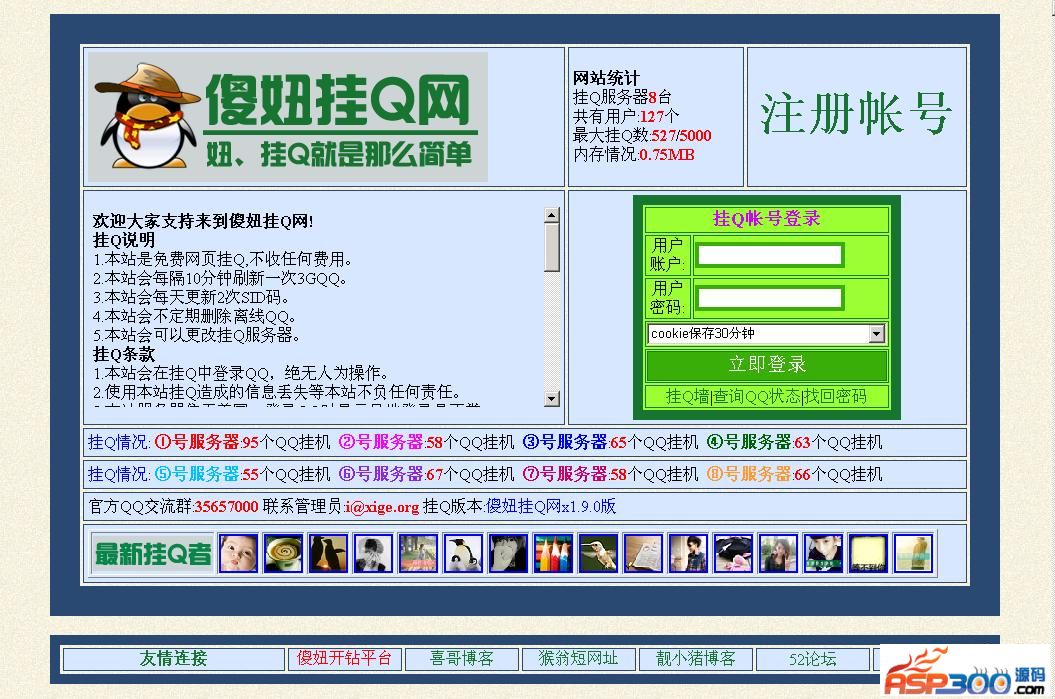
Task: Click the 最新挂Q者 label image
Action: (x=153, y=554)
